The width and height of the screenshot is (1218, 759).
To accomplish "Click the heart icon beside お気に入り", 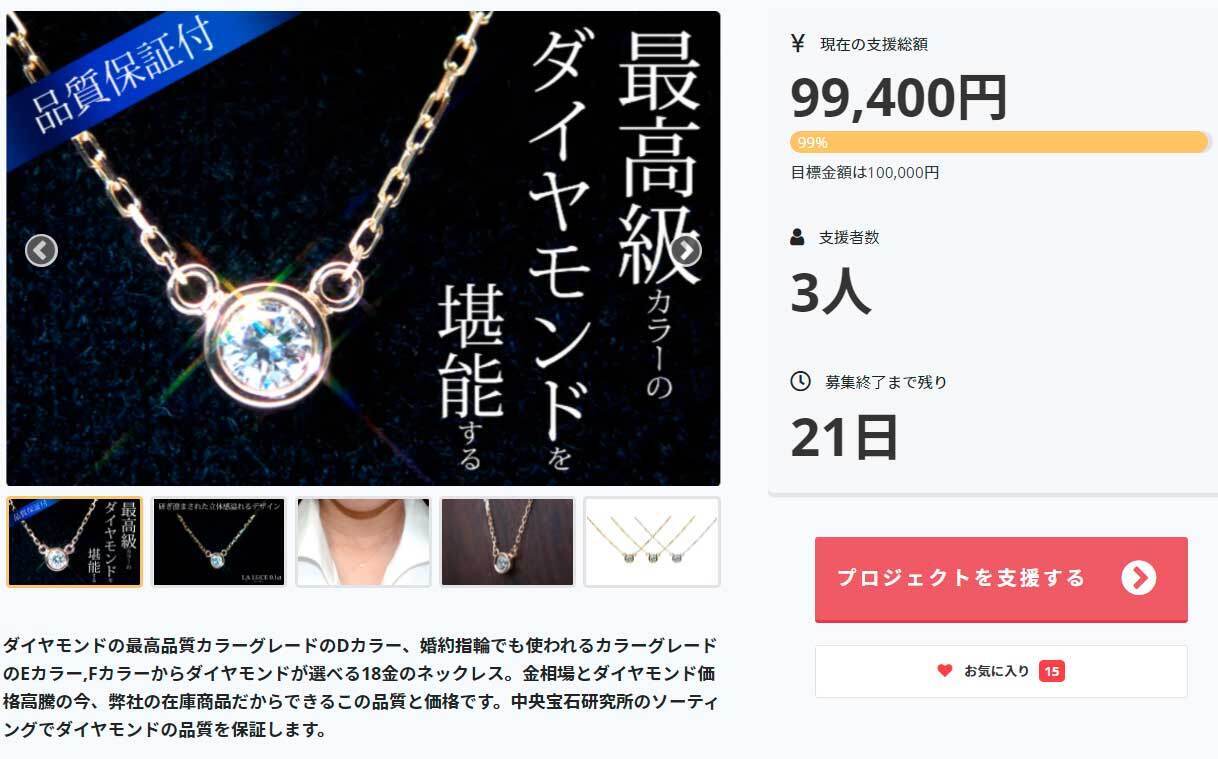I will point(945,671).
